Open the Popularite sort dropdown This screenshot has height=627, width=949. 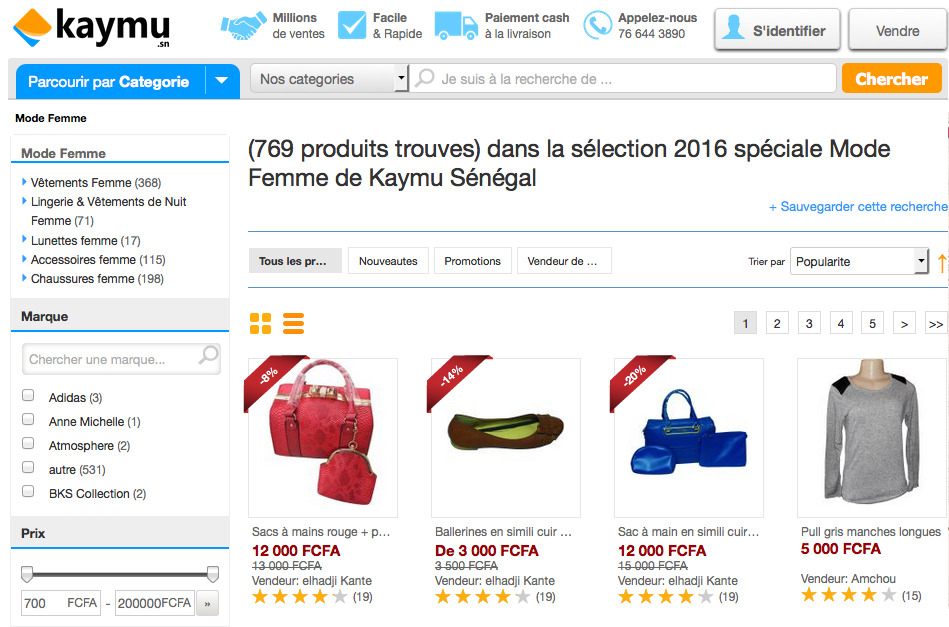[x=859, y=261]
